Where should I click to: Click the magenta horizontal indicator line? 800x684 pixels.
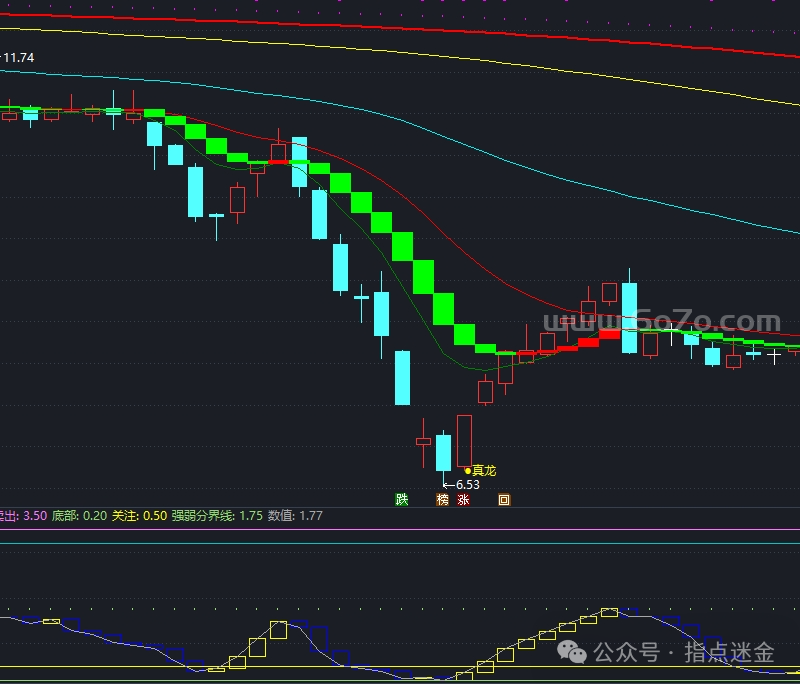pos(400,529)
